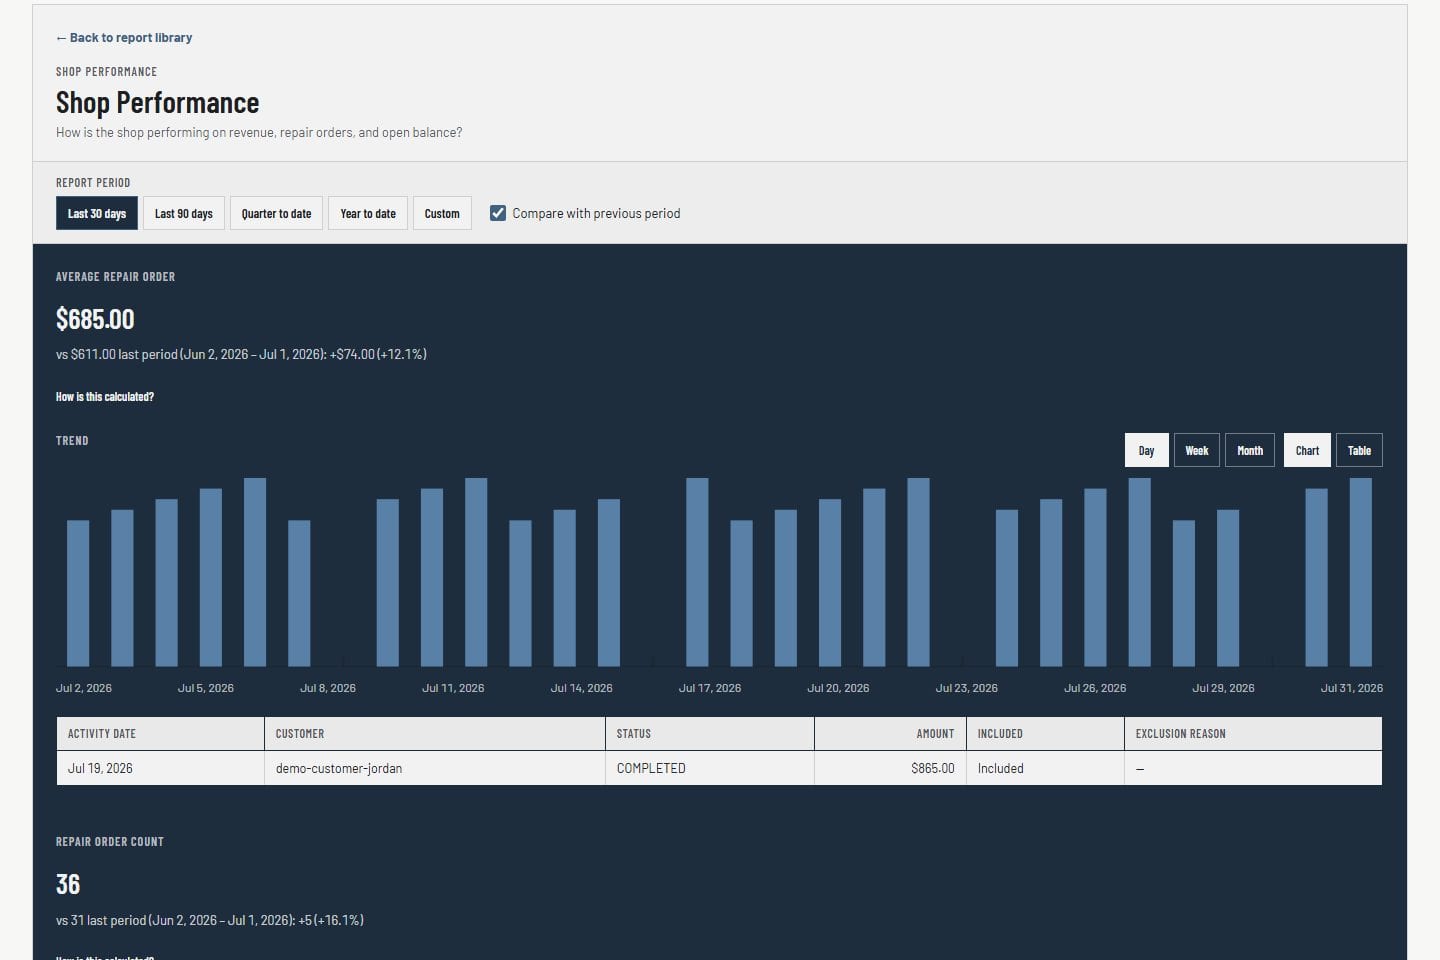Image resolution: width=1440 pixels, height=960 pixels.
Task: Choose Quarter to date period
Action: point(276,213)
